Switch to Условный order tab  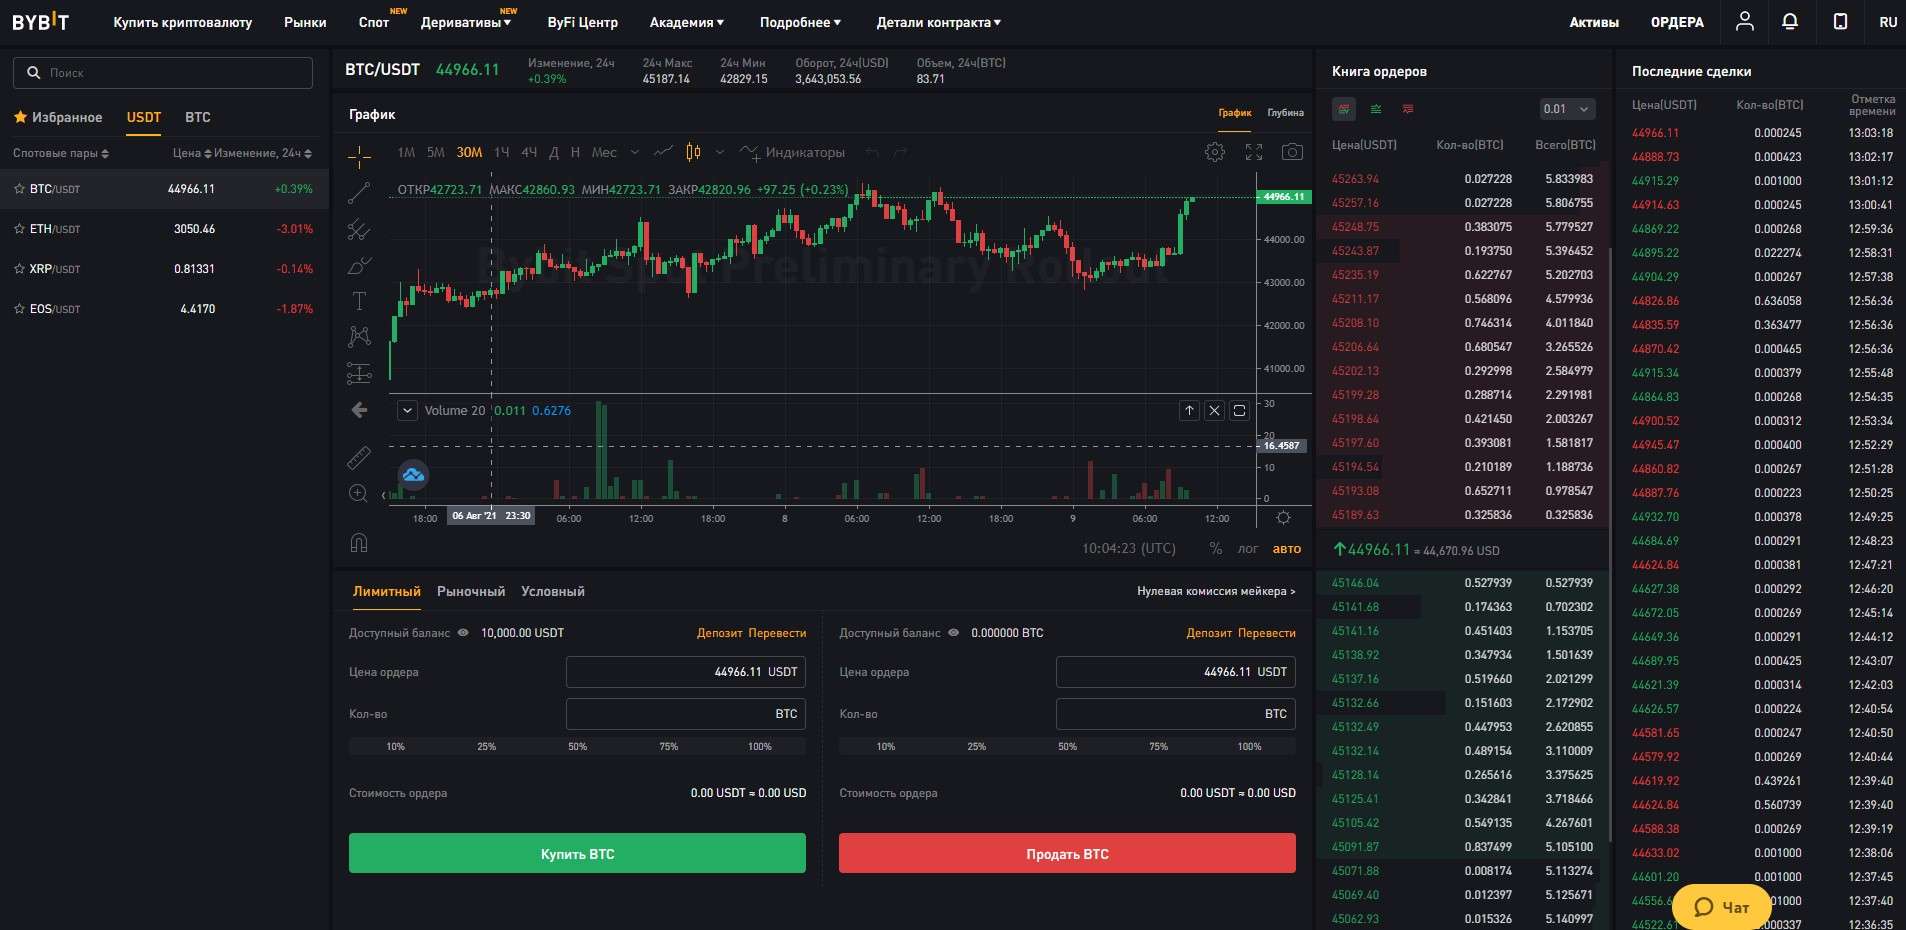pos(553,591)
